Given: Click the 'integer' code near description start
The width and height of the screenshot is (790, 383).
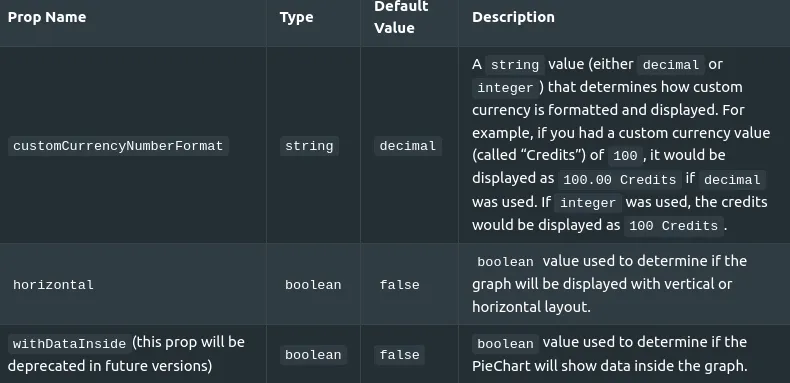Looking at the screenshot, I should click(505, 88).
